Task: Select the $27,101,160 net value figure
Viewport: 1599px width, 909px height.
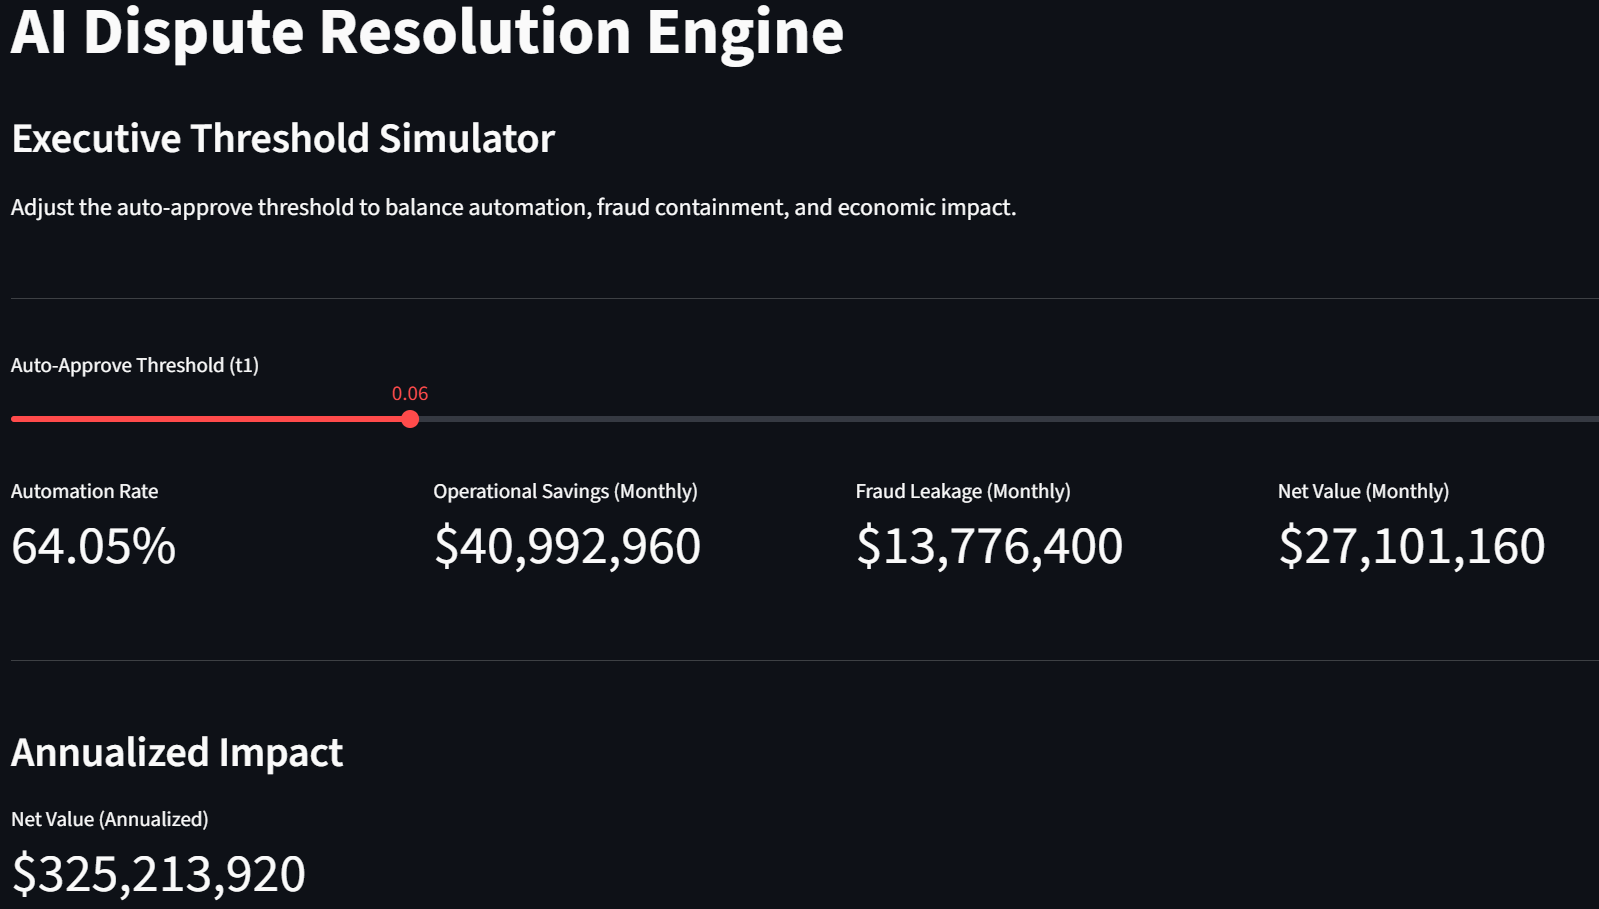Action: (1411, 546)
